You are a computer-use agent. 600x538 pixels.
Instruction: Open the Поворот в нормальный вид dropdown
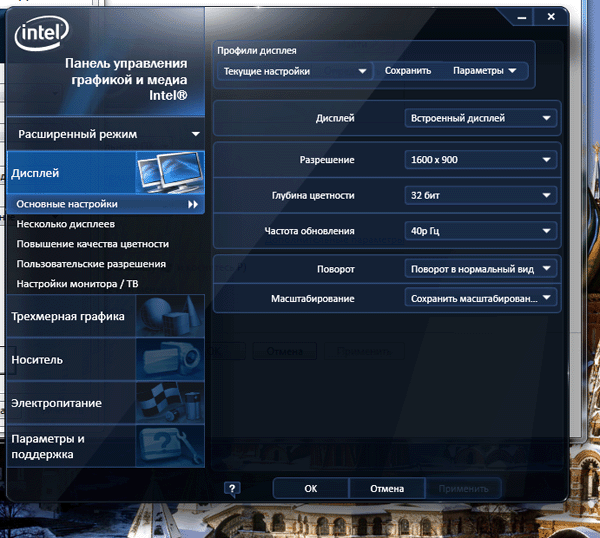[481, 269]
